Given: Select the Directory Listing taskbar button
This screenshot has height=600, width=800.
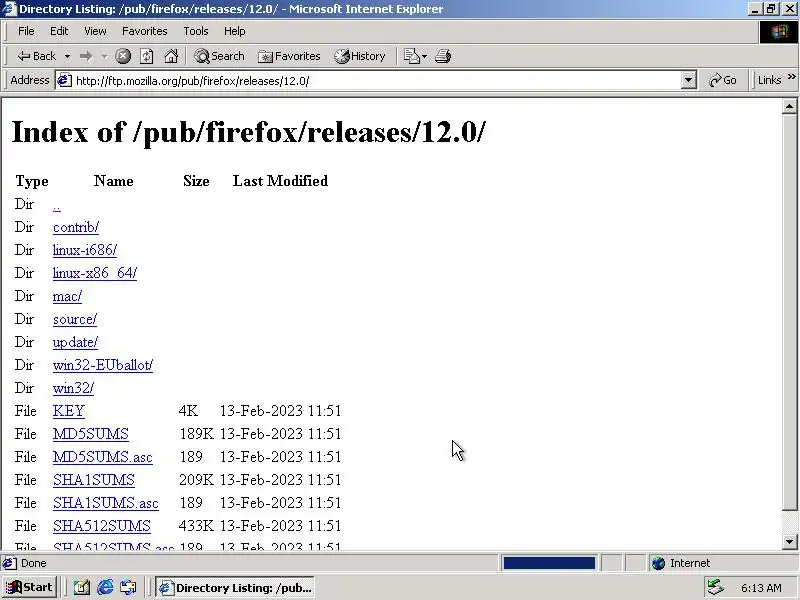Looking at the screenshot, I should [x=235, y=588].
